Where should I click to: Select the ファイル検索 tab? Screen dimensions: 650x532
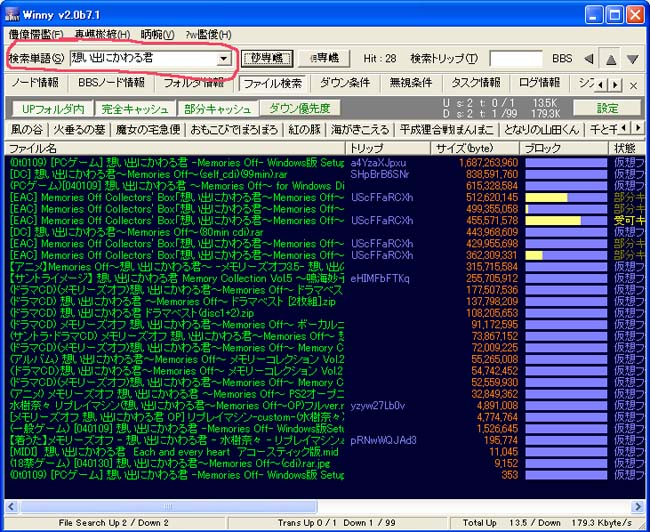coord(272,83)
